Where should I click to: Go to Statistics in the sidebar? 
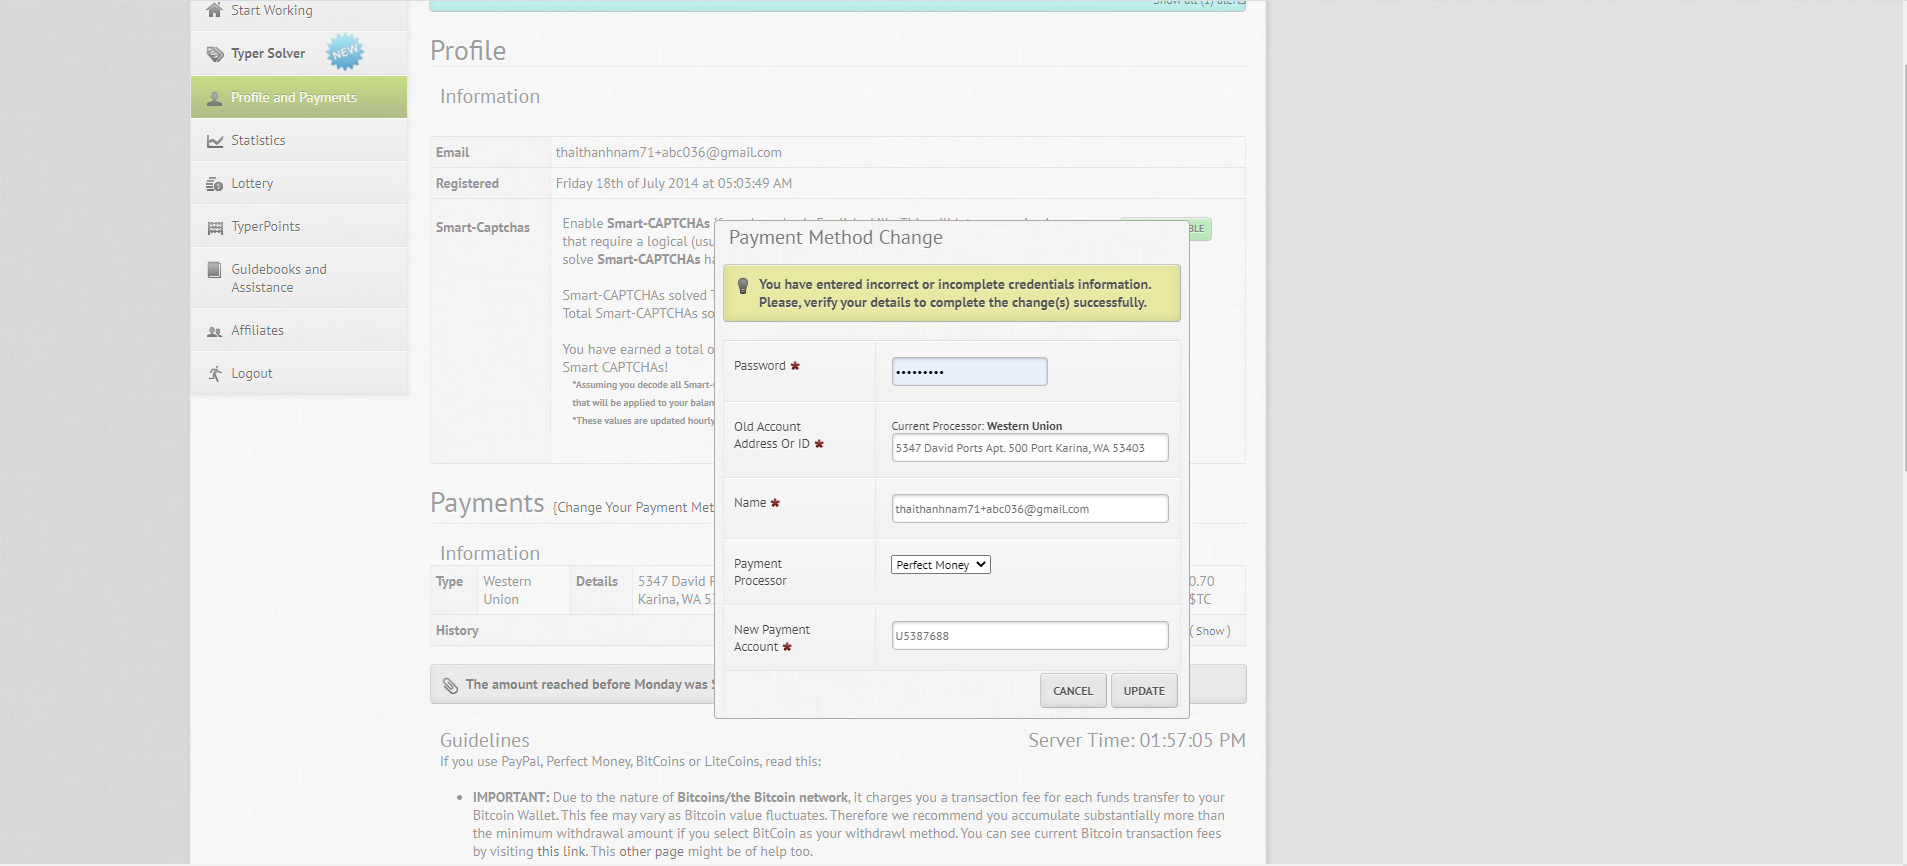[299, 140]
